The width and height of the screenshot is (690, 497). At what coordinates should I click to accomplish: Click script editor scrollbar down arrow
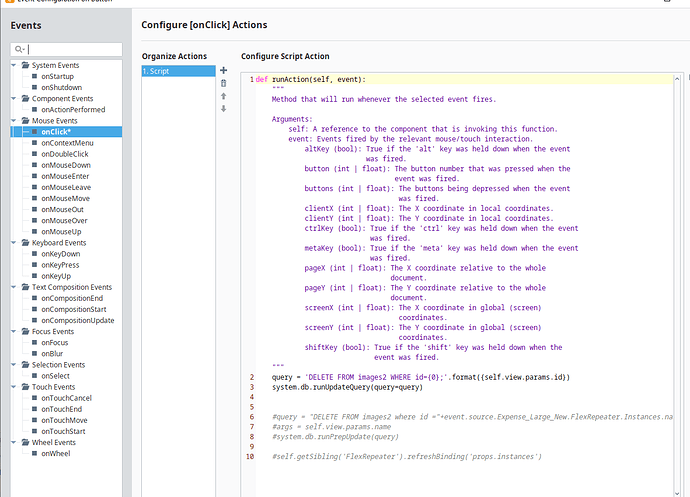(677, 493)
